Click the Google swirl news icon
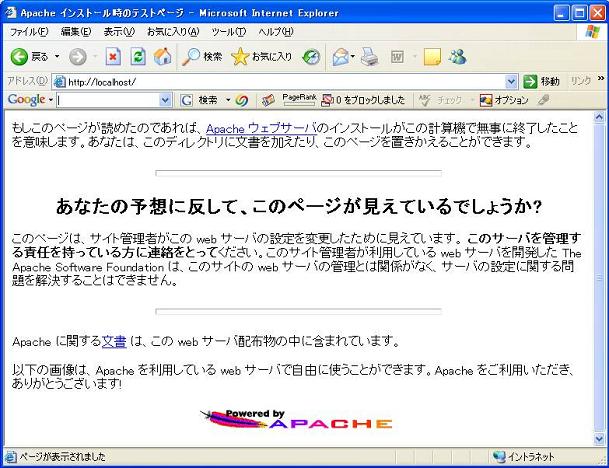Viewport: 609px width, 468px height. [242, 101]
